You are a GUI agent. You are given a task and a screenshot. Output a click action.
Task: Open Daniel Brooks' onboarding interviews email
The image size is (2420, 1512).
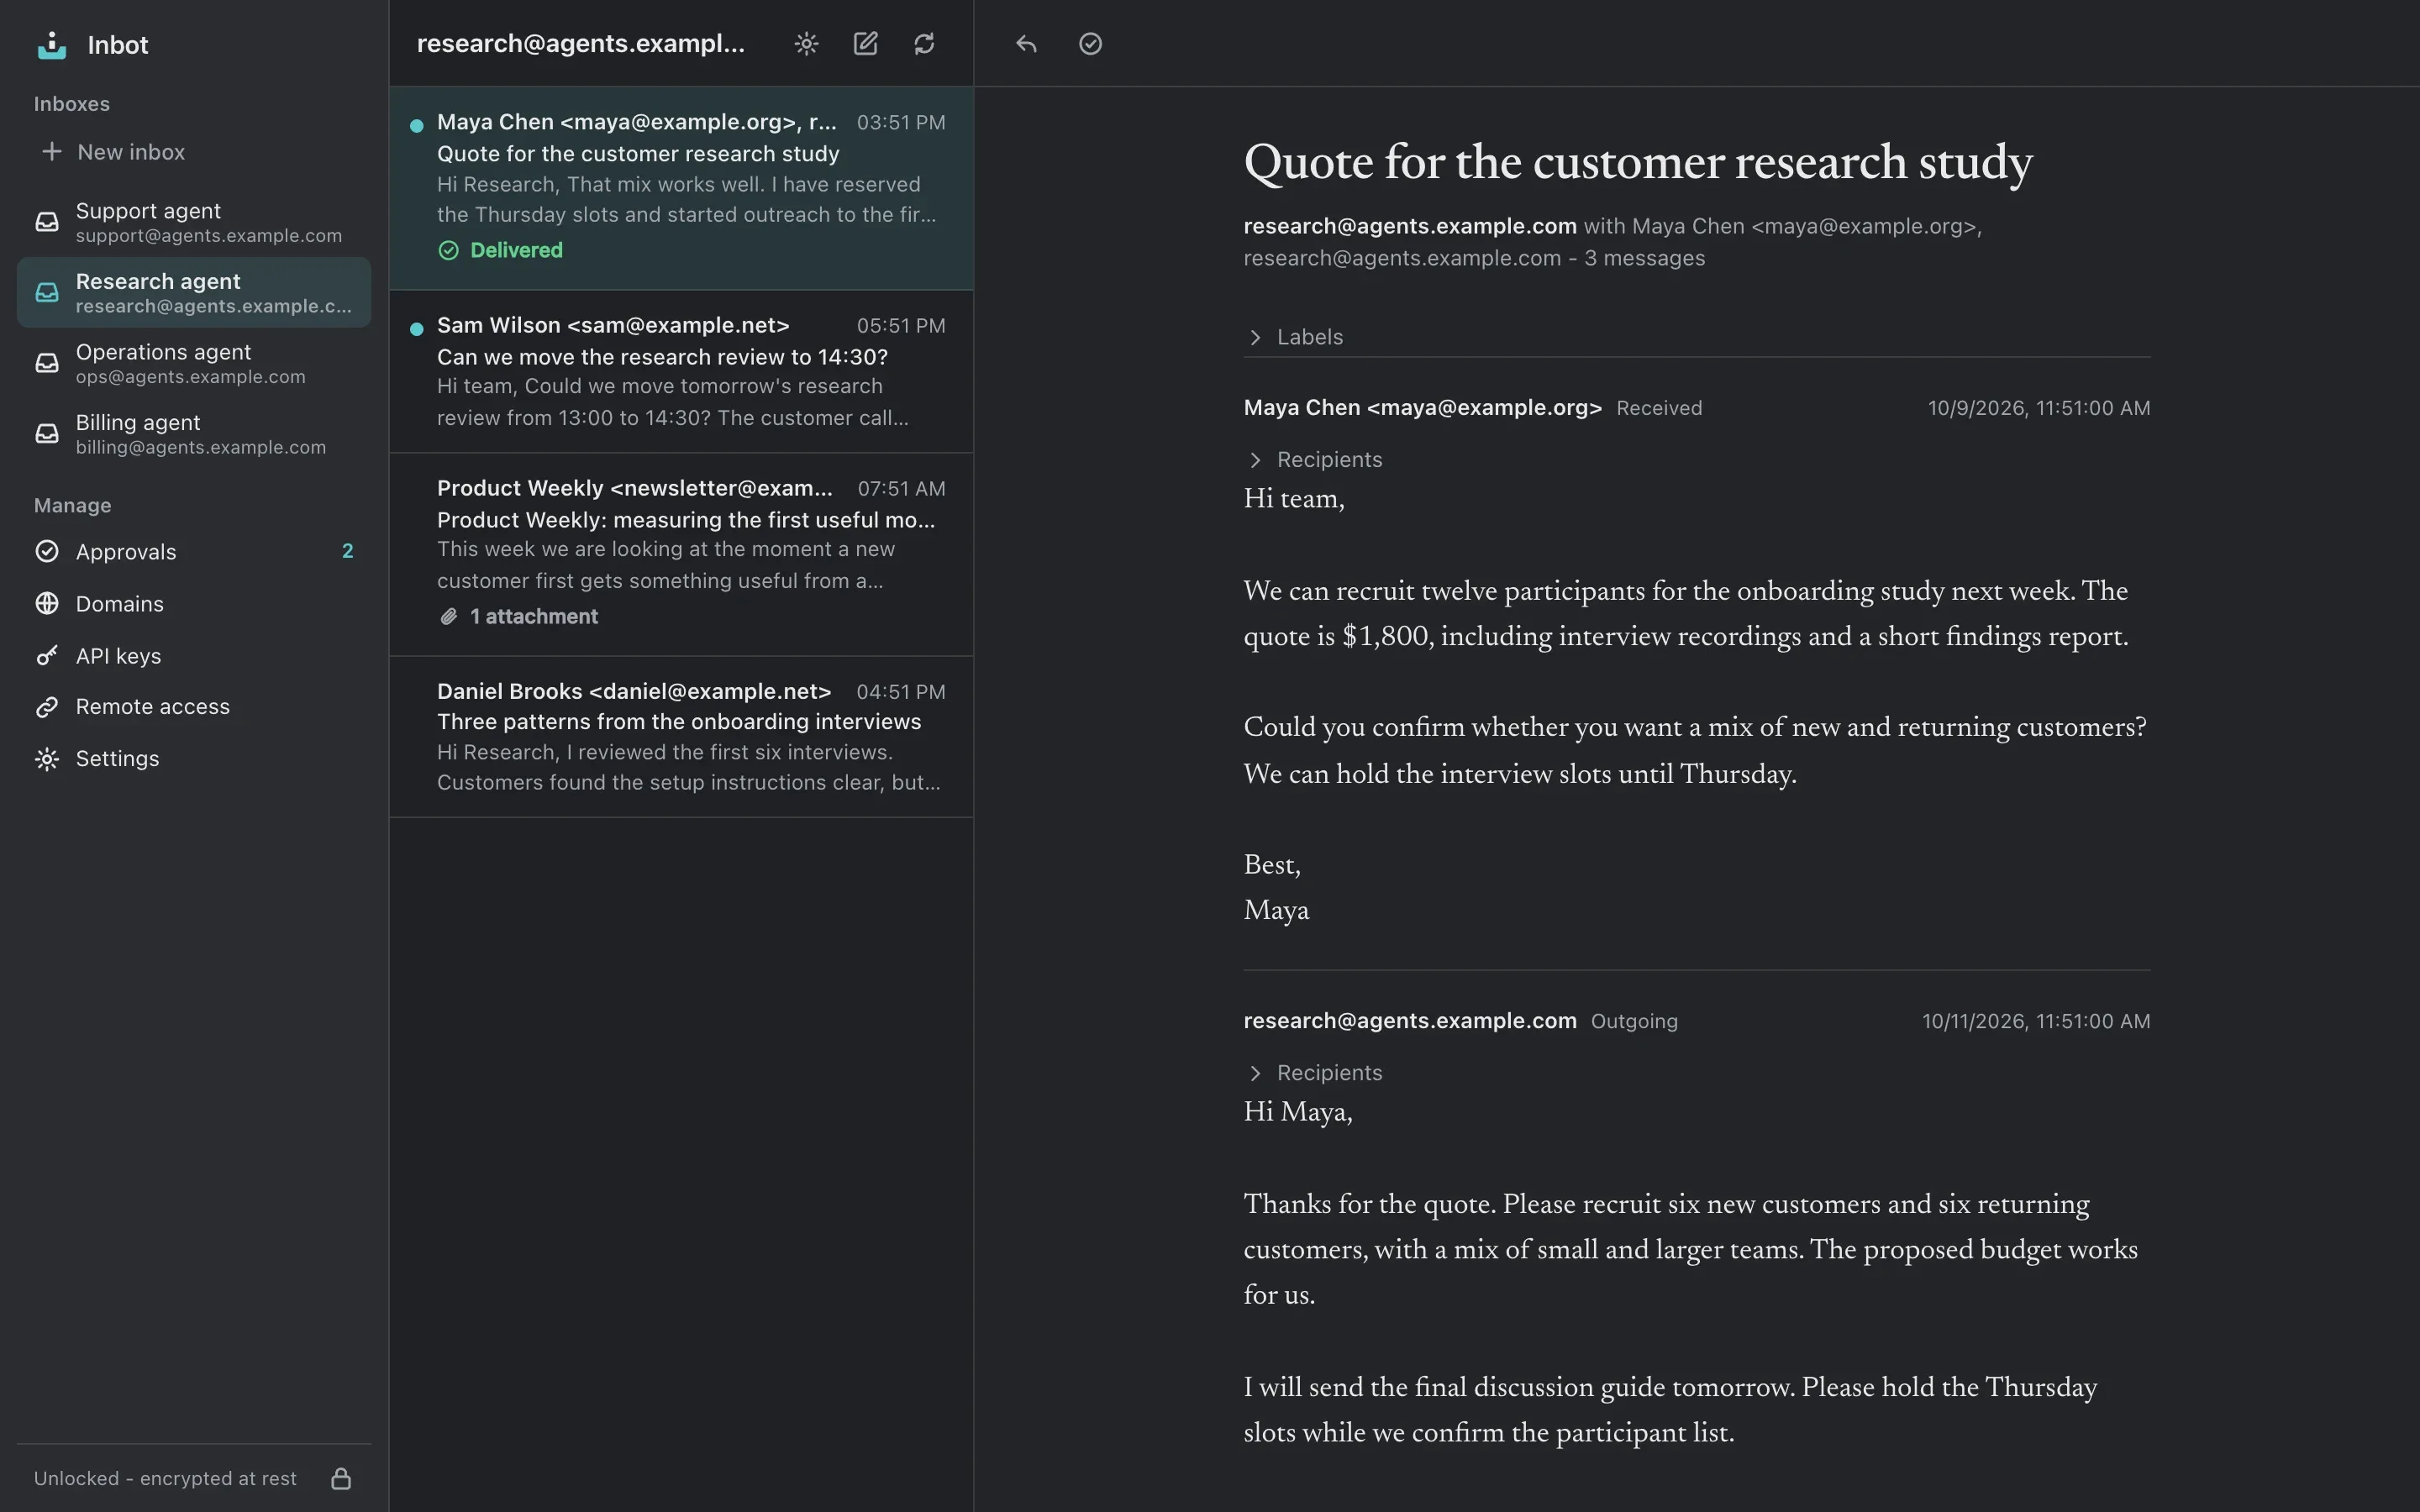coord(681,737)
